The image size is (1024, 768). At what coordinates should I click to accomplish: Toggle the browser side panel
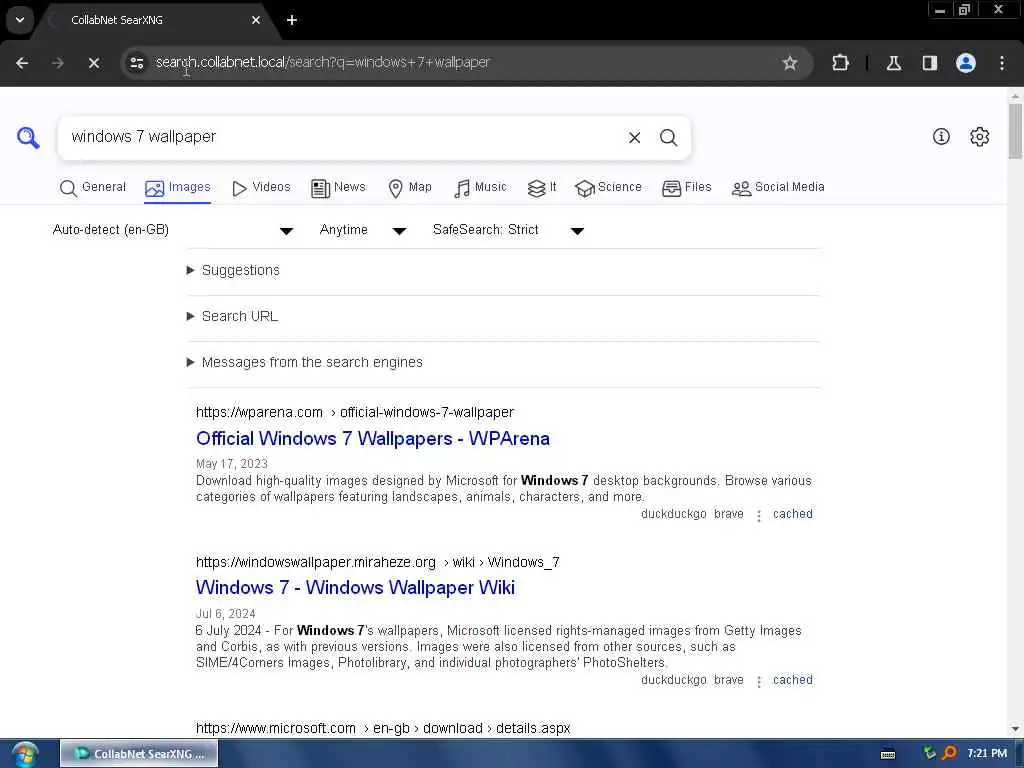coord(929,63)
